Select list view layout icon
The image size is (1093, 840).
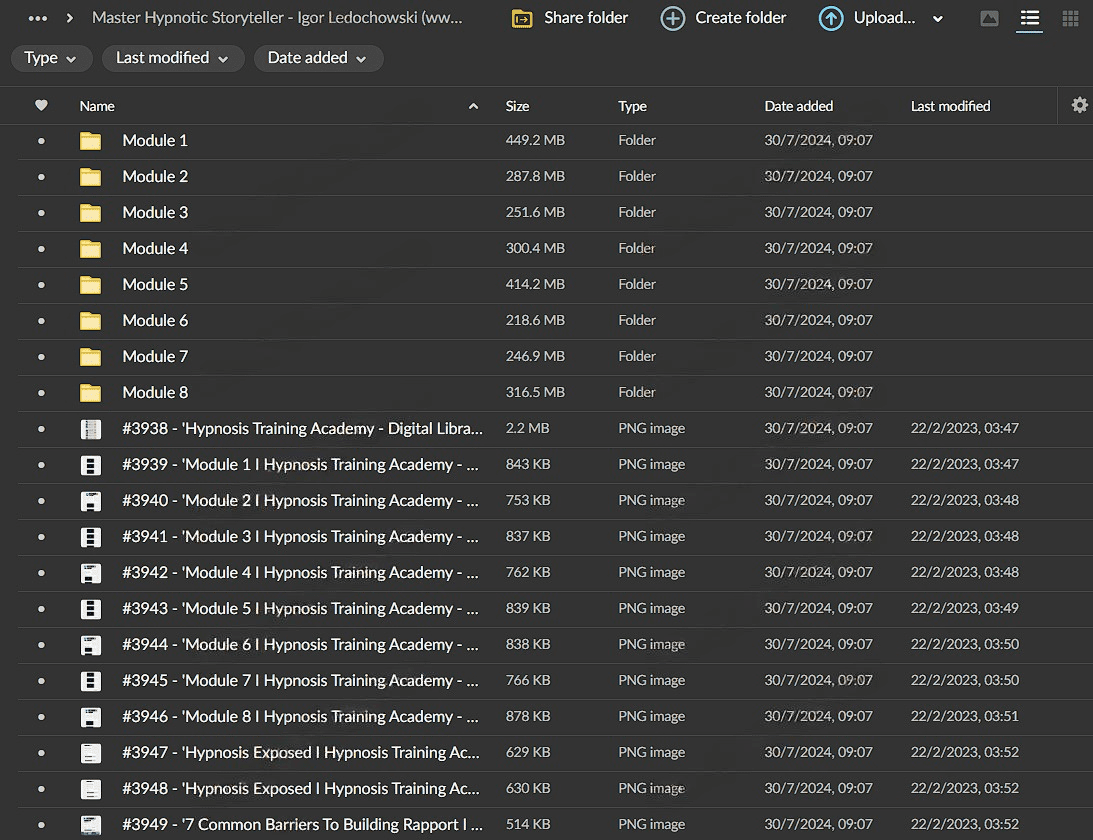click(x=1030, y=18)
